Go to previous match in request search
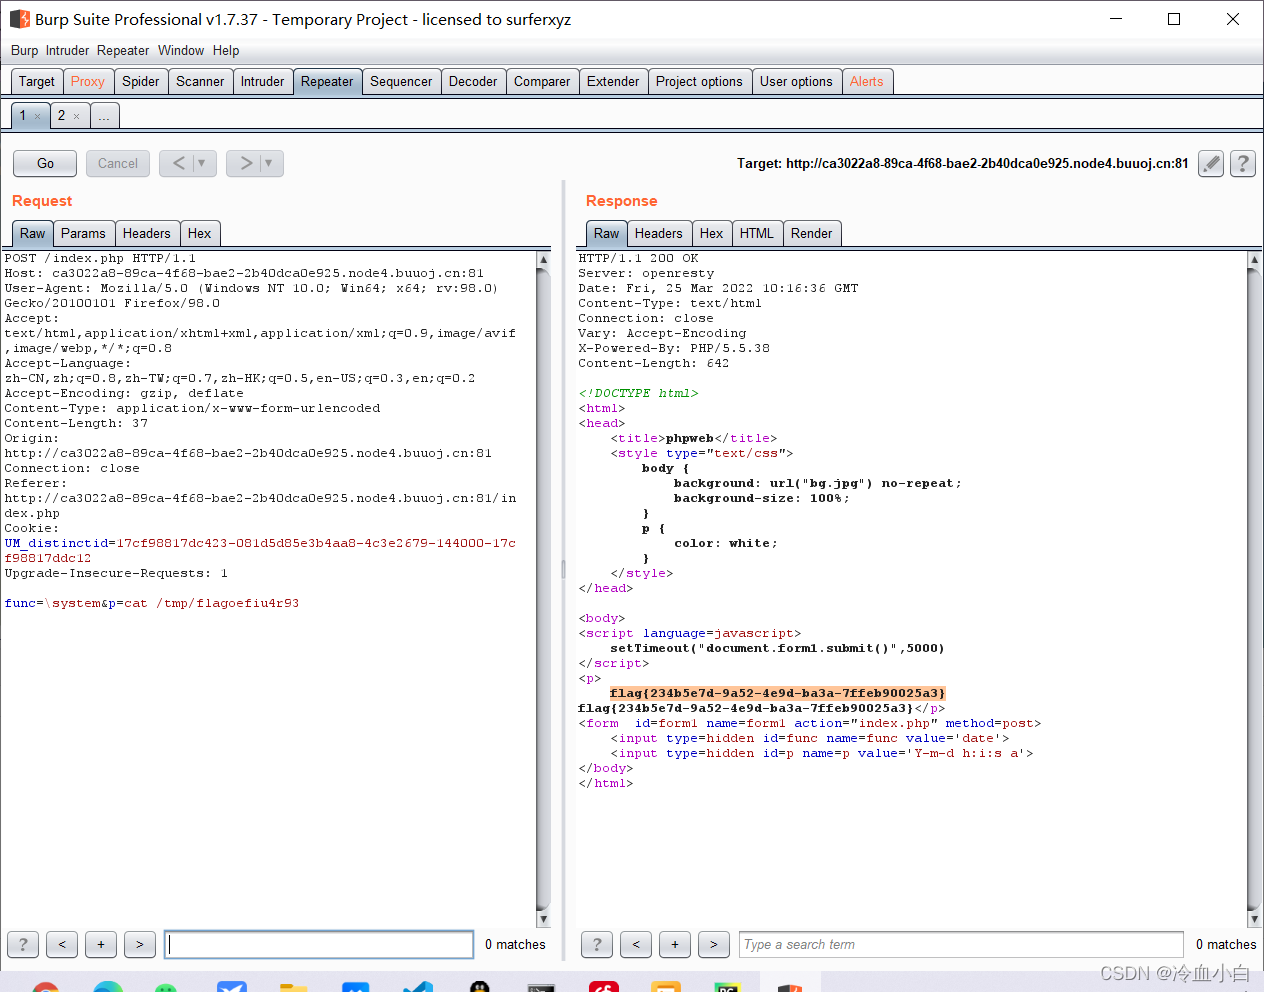The image size is (1264, 992). coord(62,944)
